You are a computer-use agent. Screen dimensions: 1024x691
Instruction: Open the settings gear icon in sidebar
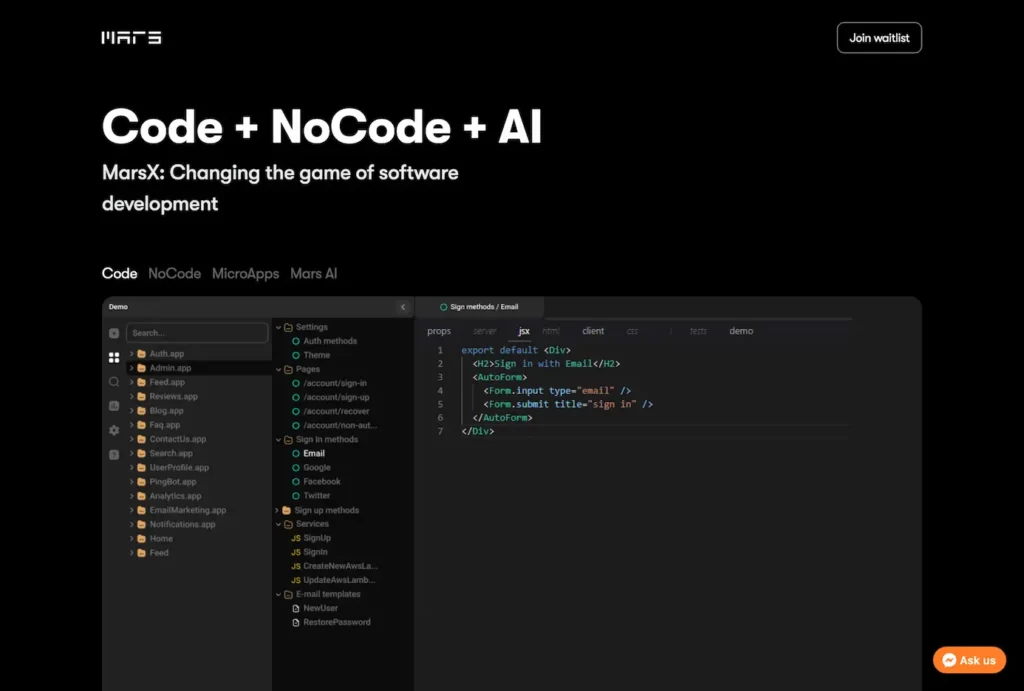click(x=114, y=430)
